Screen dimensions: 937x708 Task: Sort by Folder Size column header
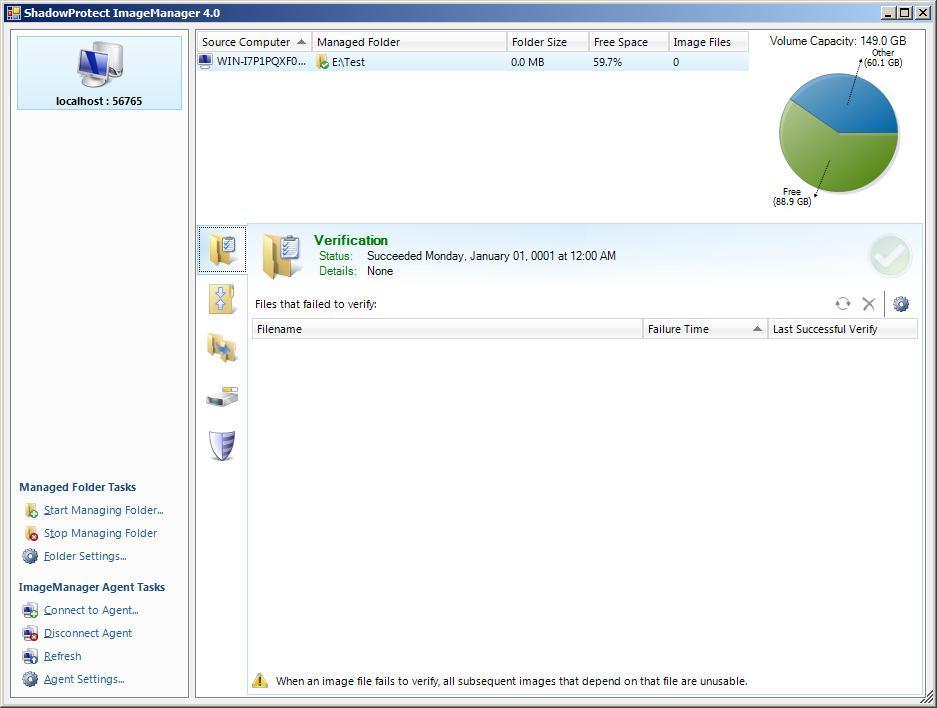pyautogui.click(x=548, y=42)
